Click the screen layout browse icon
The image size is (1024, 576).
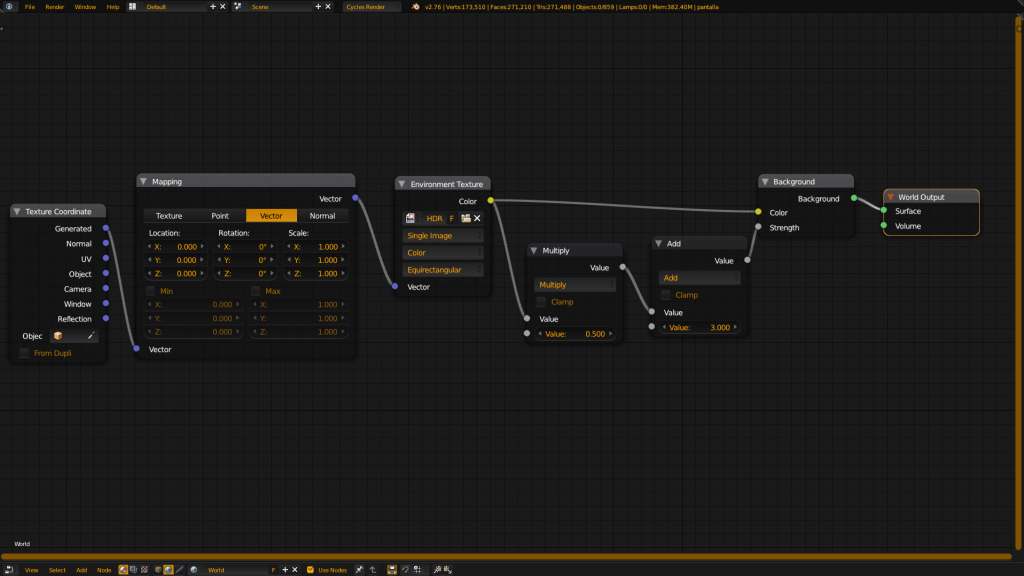pos(133,6)
